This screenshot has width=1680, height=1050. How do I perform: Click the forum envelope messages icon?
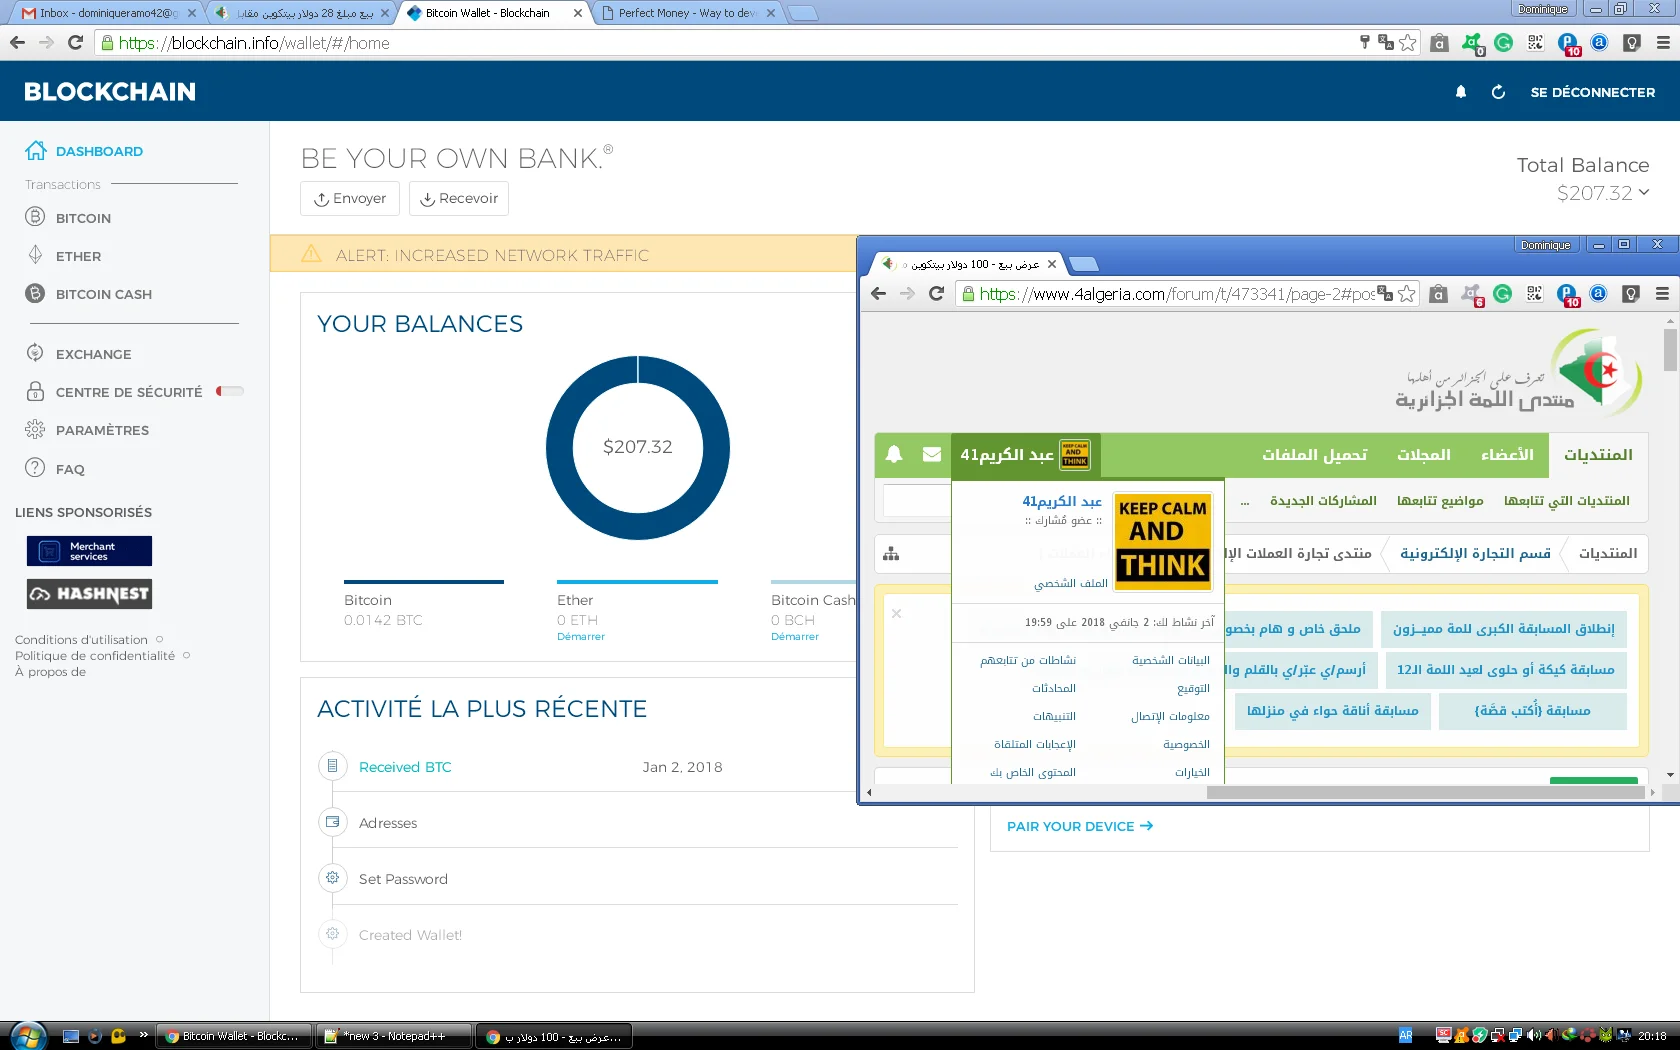pyautogui.click(x=931, y=455)
